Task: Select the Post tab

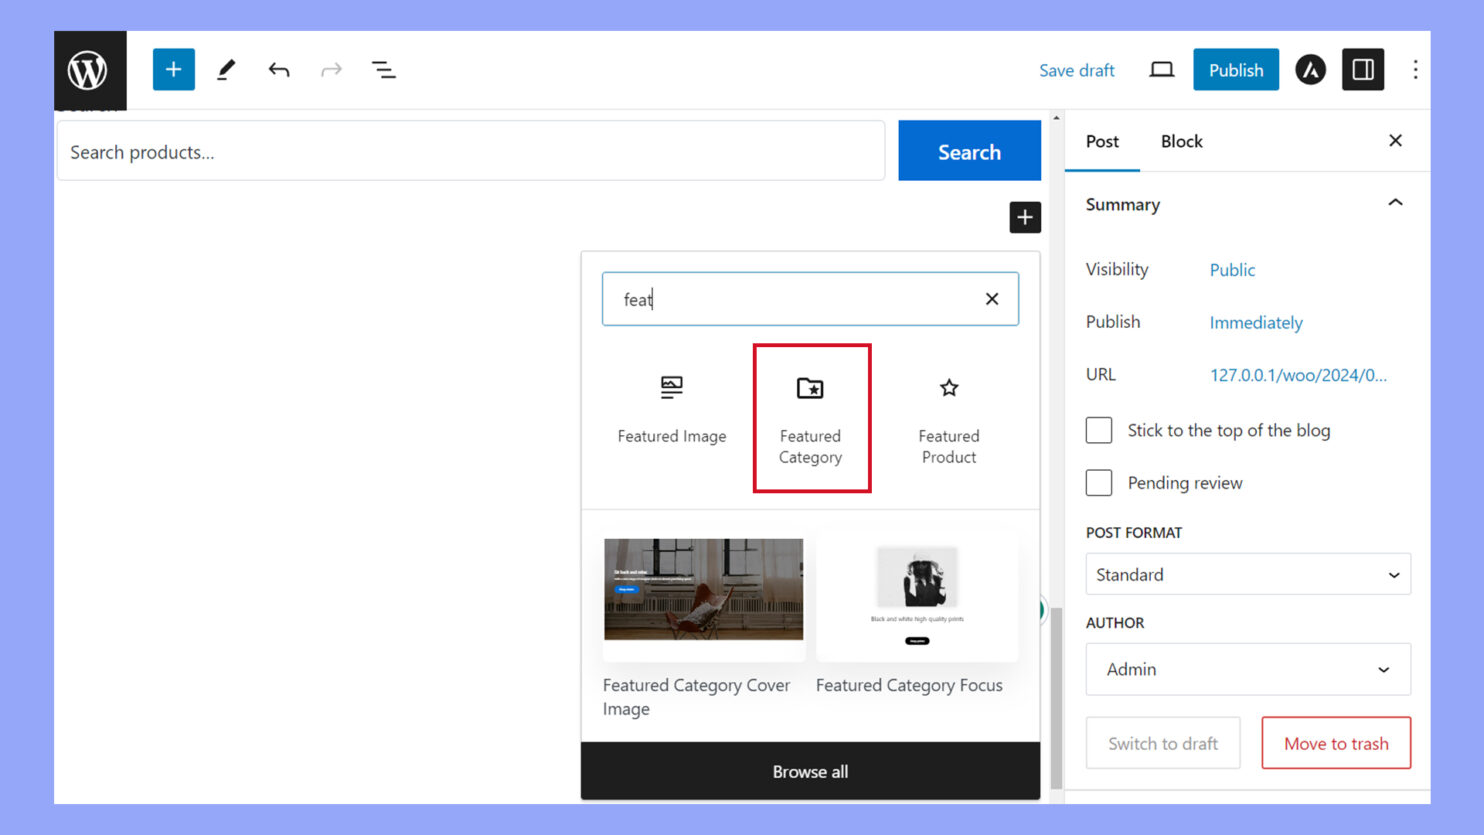Action: pos(1102,141)
